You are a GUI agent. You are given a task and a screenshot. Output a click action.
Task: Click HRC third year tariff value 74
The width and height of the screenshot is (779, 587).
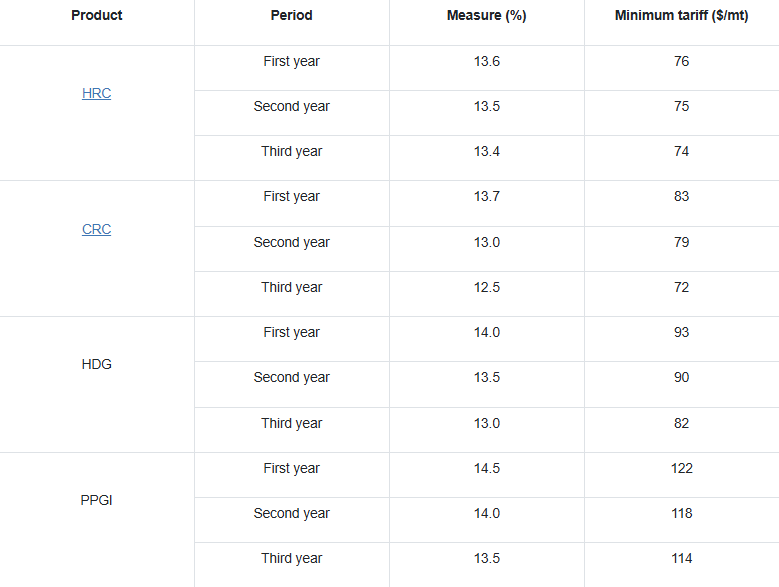[681, 151]
